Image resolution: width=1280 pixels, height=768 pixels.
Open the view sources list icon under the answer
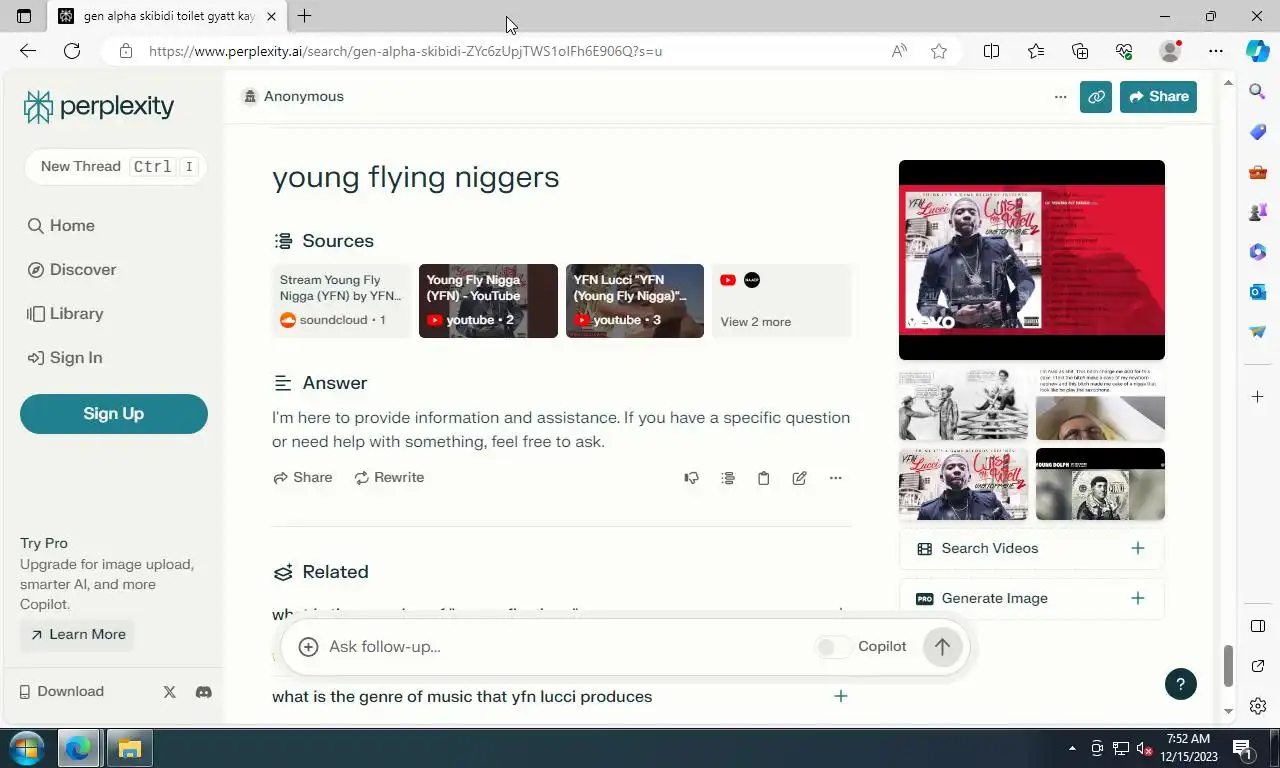(x=728, y=478)
